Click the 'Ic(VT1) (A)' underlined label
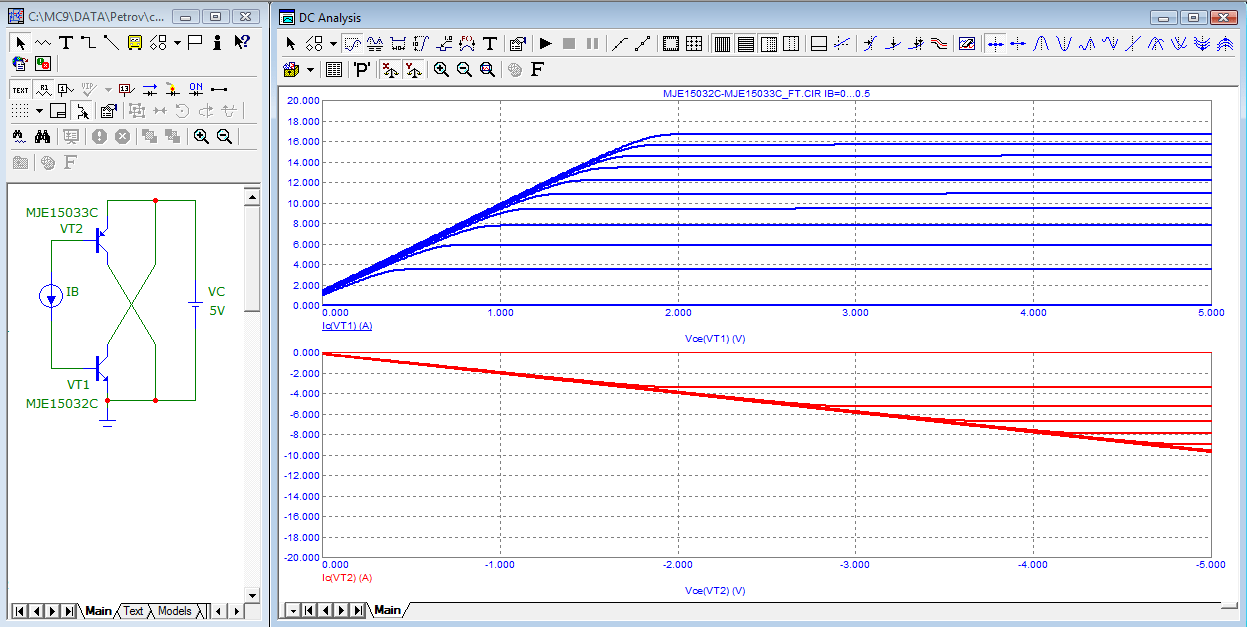Image resolution: width=1247 pixels, height=627 pixels. 347,326
